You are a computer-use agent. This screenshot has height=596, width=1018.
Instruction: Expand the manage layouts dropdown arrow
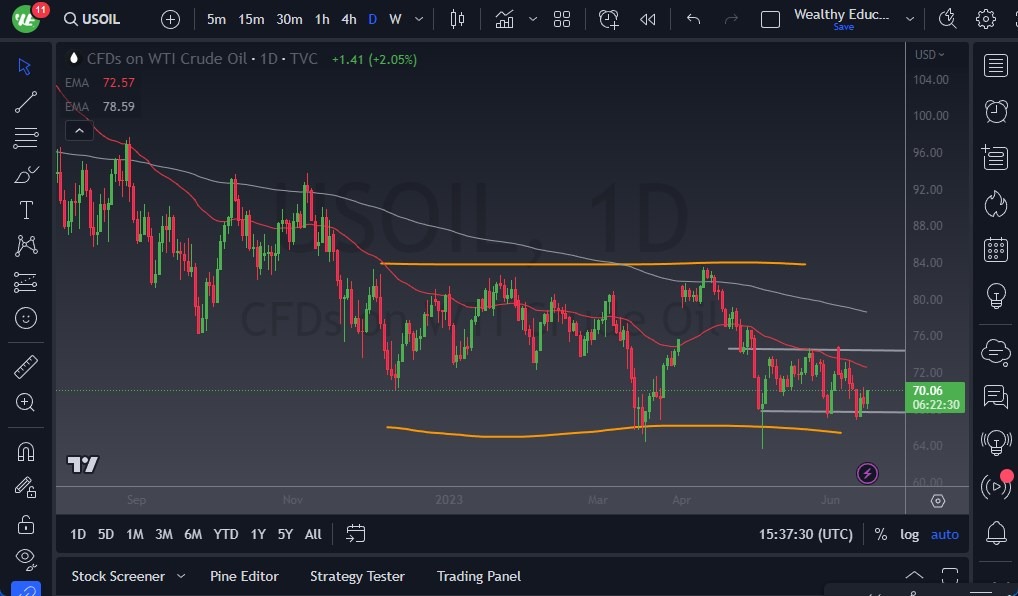[910, 19]
